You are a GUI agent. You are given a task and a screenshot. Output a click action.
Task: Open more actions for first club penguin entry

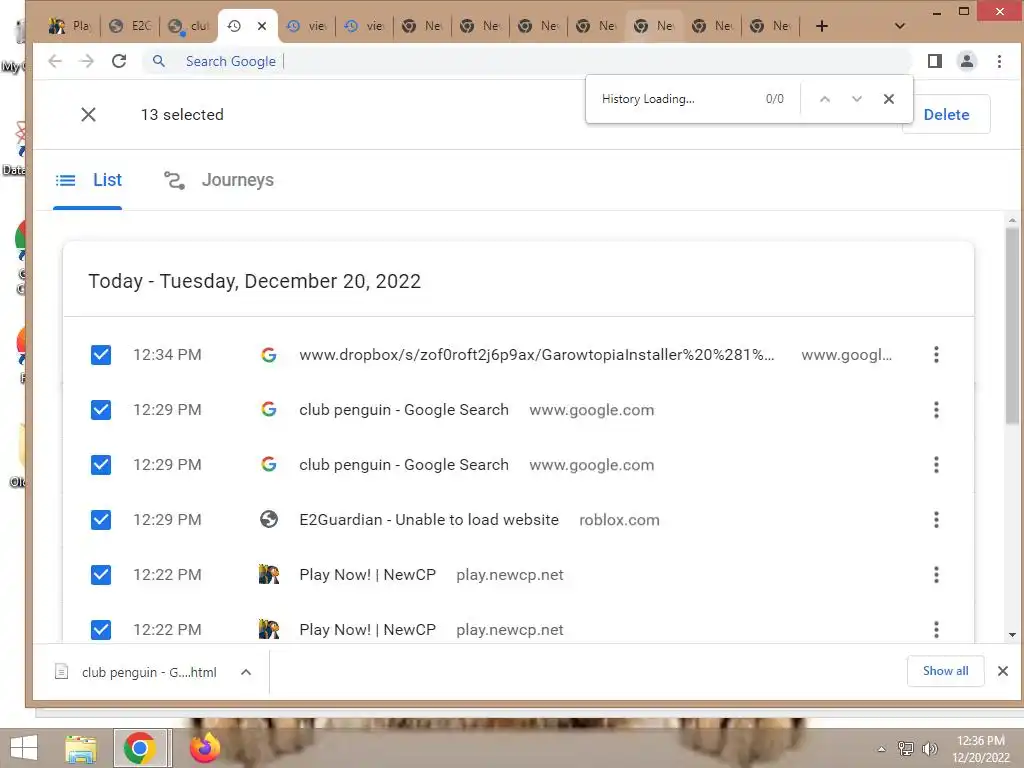click(936, 410)
